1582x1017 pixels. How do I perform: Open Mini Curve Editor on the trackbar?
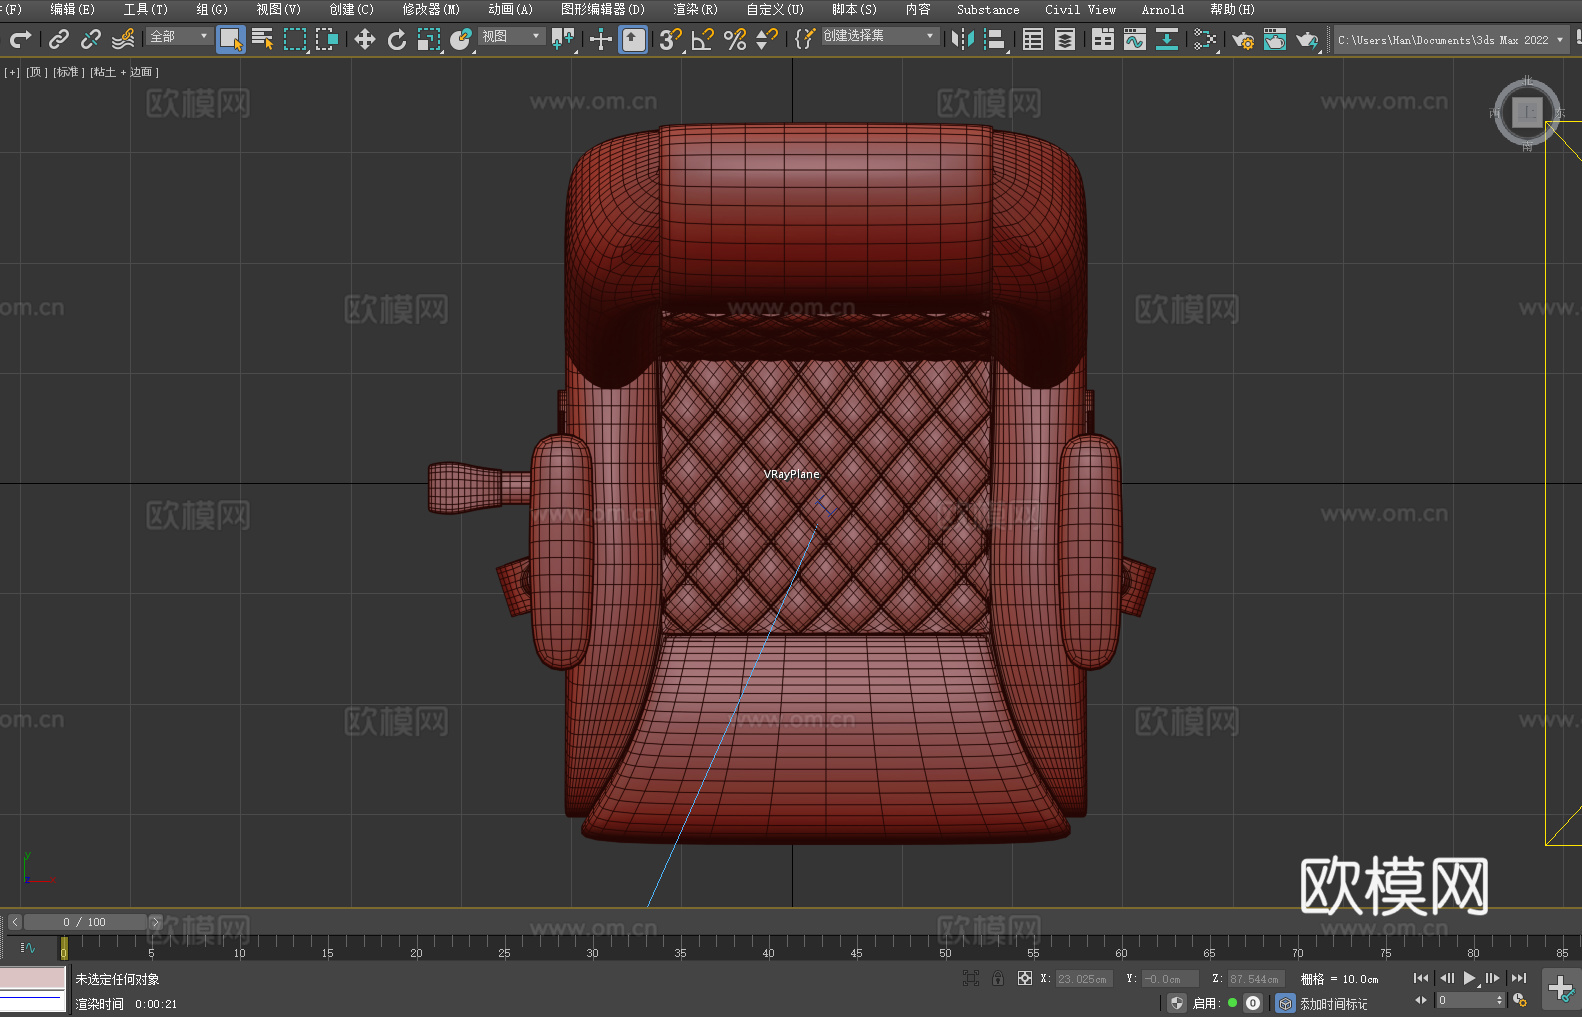(27, 948)
